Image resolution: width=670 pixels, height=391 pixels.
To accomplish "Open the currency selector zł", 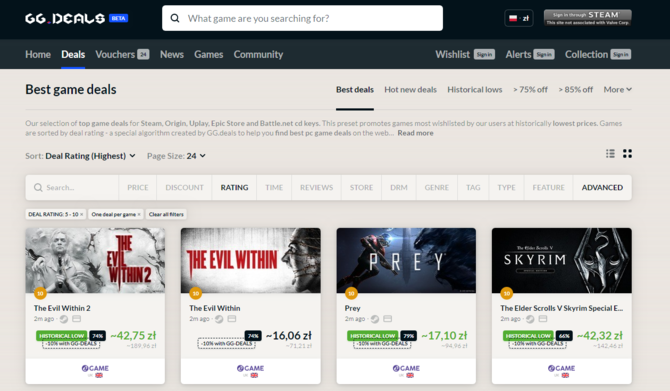I will (519, 18).
